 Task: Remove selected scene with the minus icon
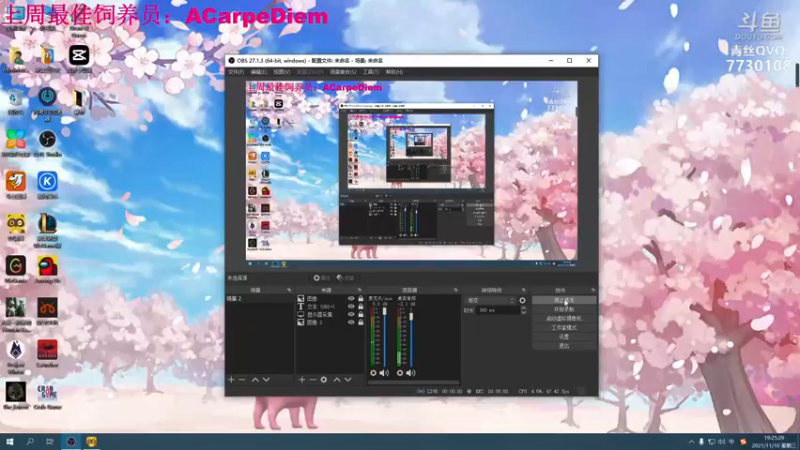click(x=242, y=380)
